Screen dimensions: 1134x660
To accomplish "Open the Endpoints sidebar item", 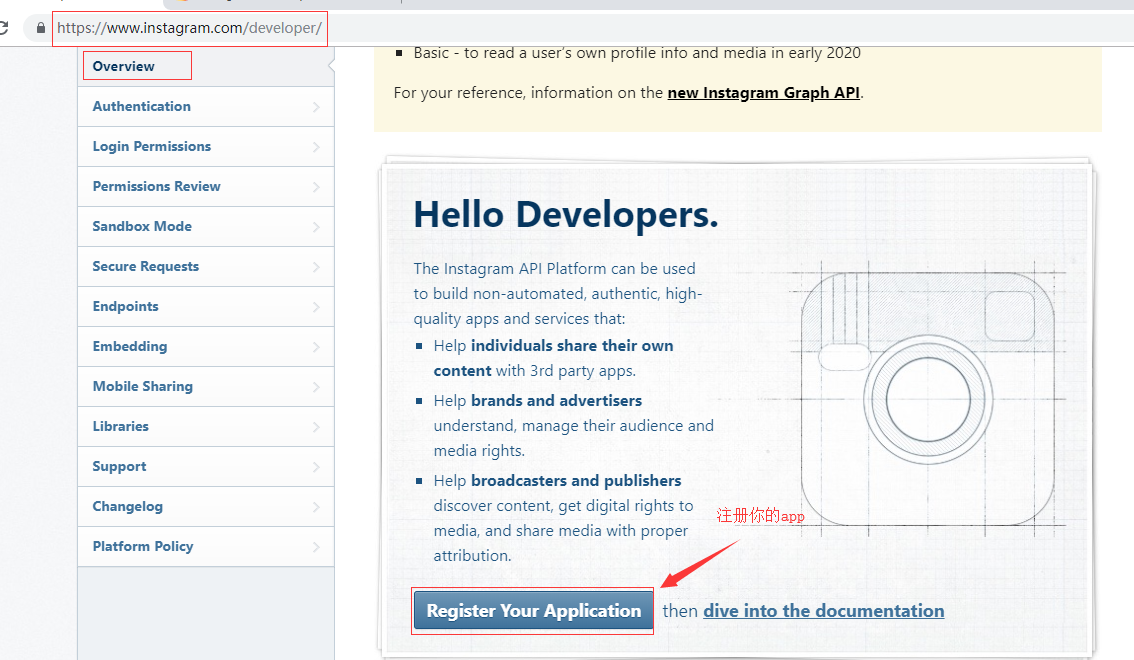I will pyautogui.click(x=205, y=307).
